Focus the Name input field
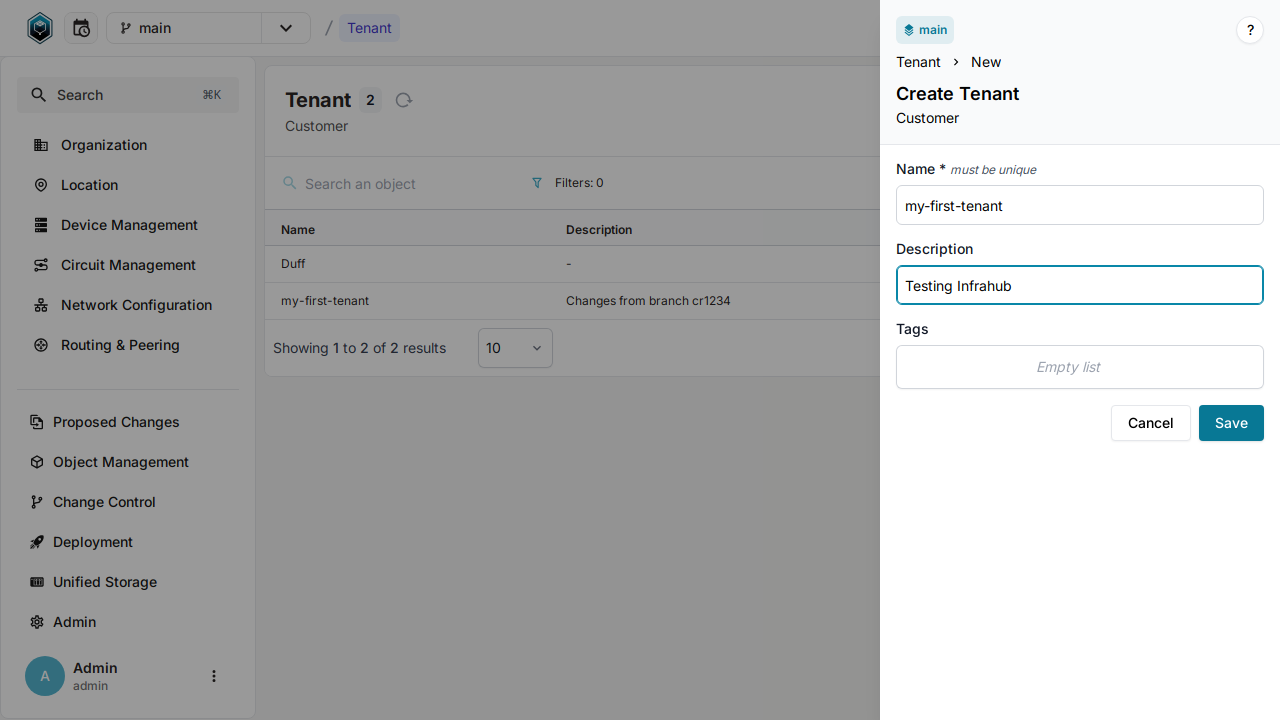The image size is (1280, 720). 1079,206
